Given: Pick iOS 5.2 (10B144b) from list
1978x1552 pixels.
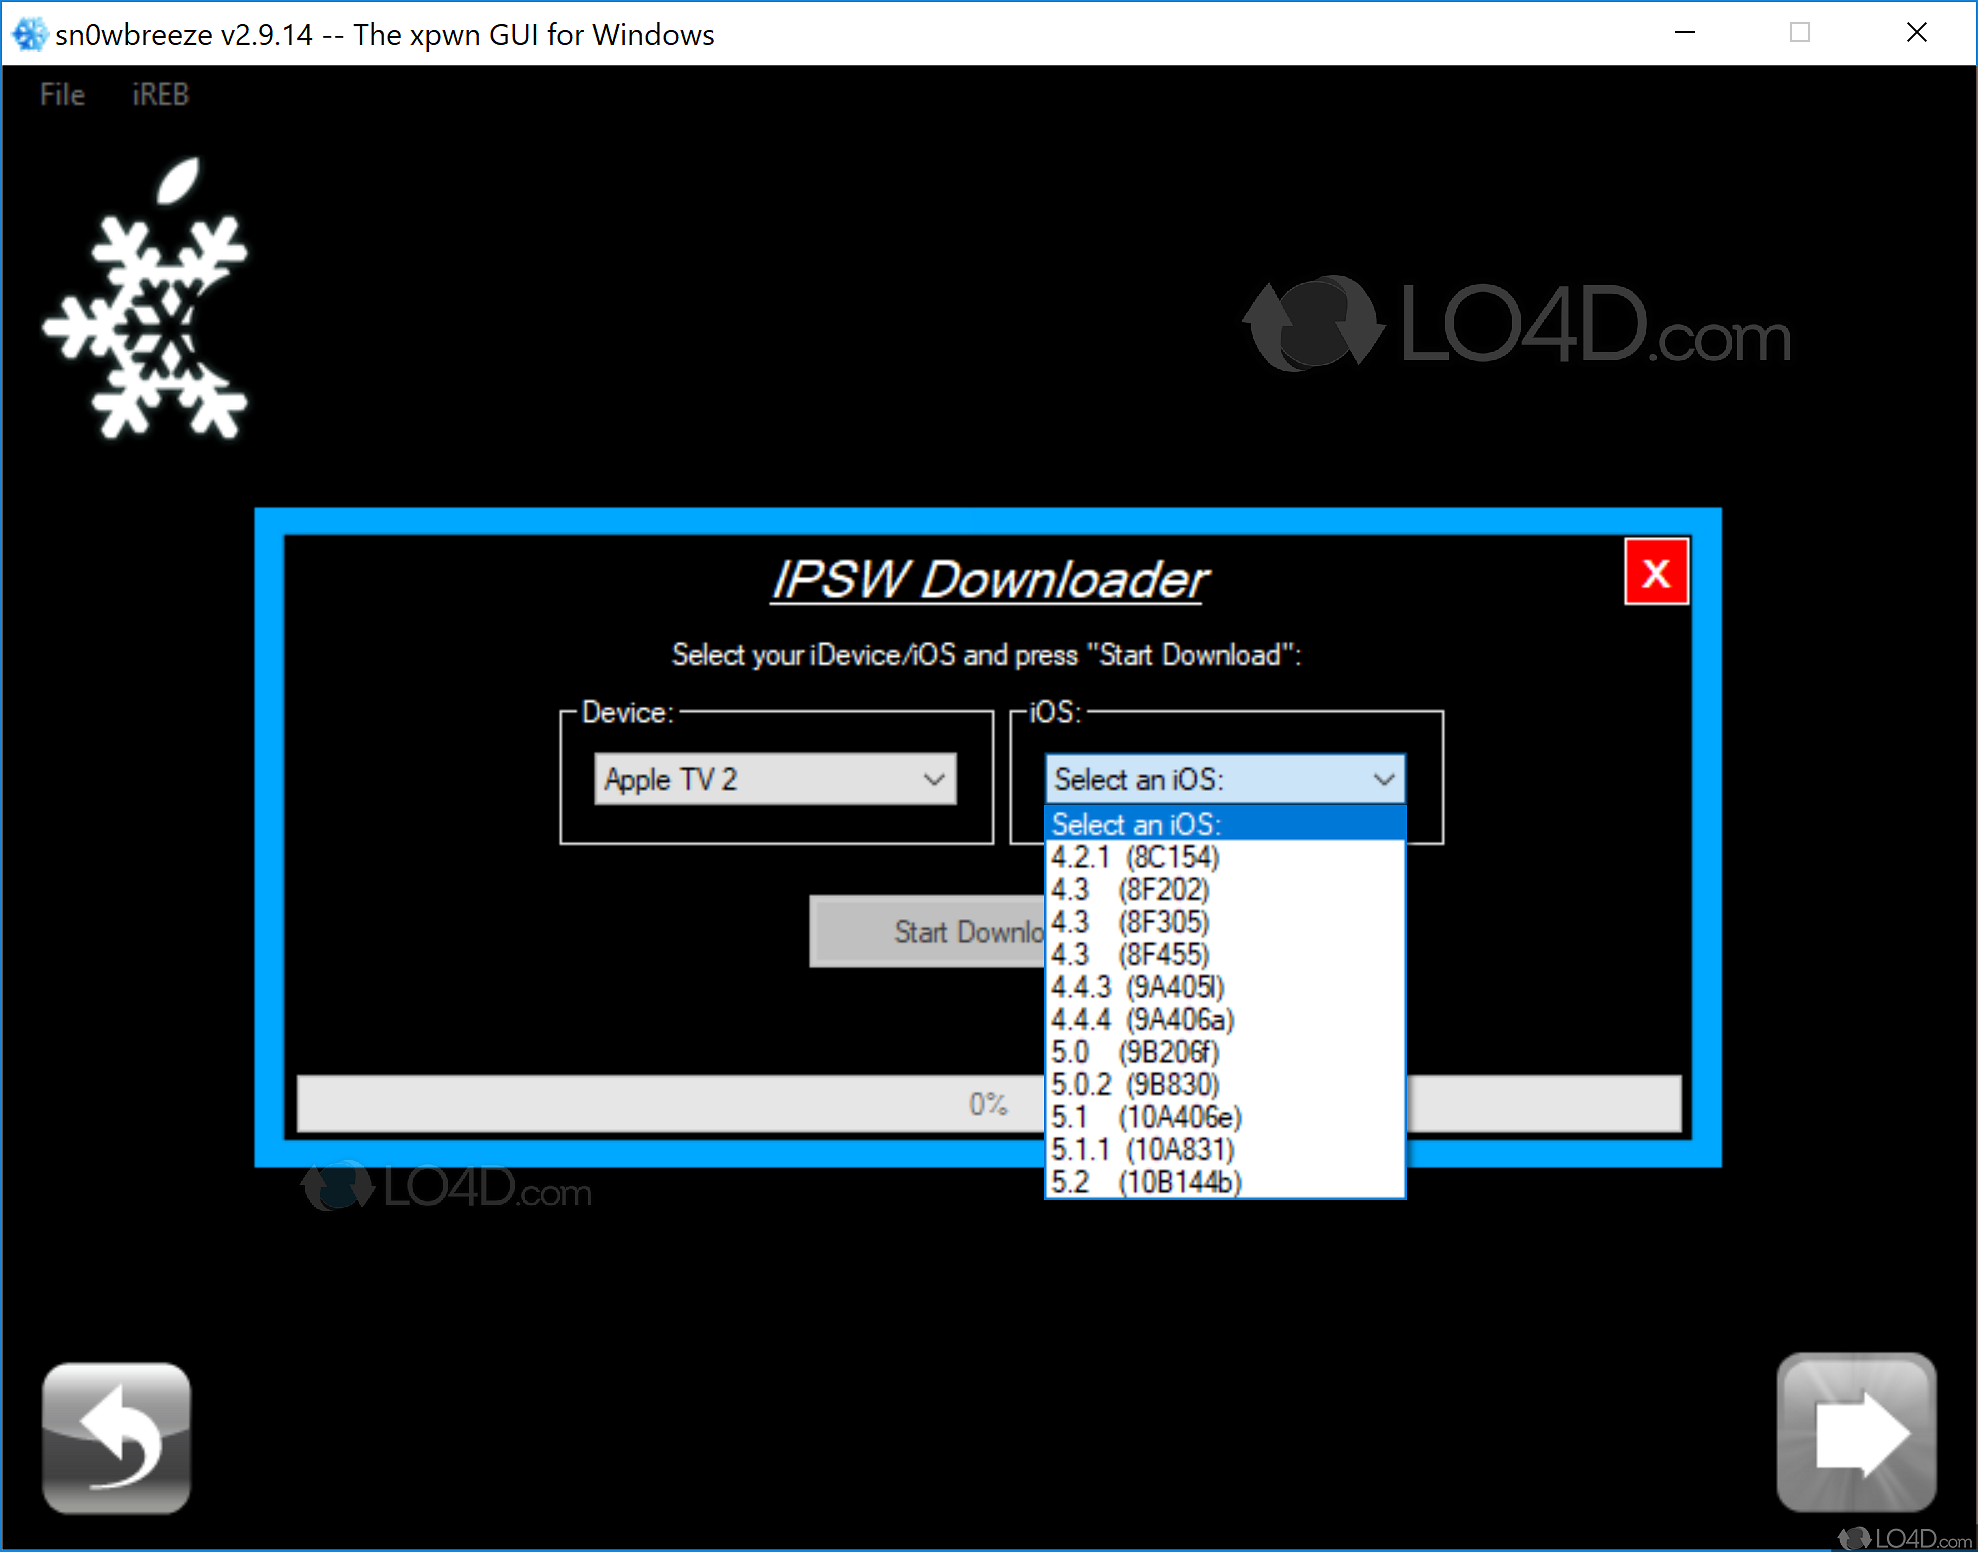Looking at the screenshot, I should pyautogui.click(x=1146, y=1182).
